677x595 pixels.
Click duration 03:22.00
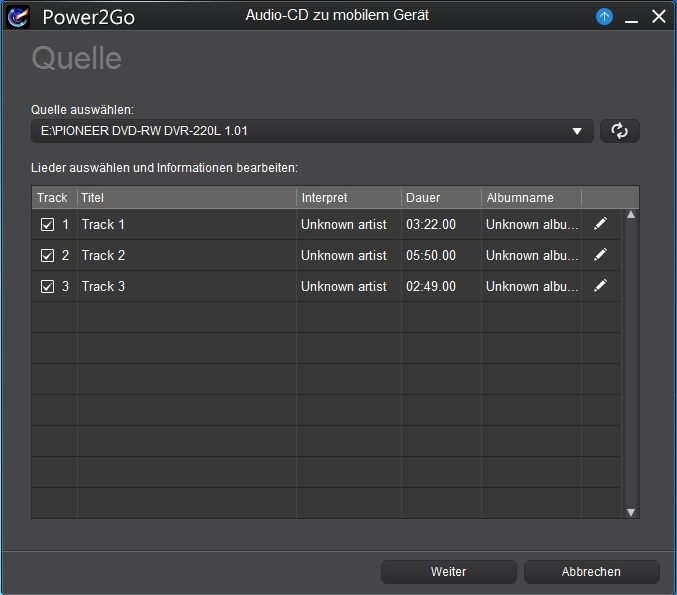[431, 225]
